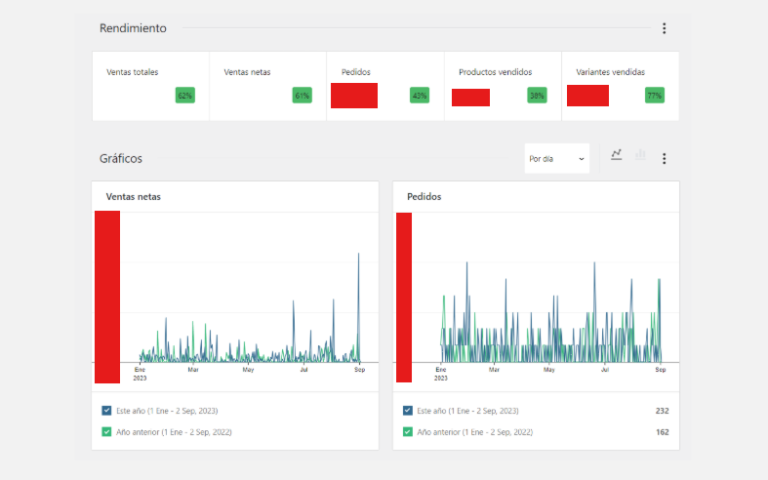
Task: Open the Rendimiento section options menu
Action: click(x=664, y=29)
